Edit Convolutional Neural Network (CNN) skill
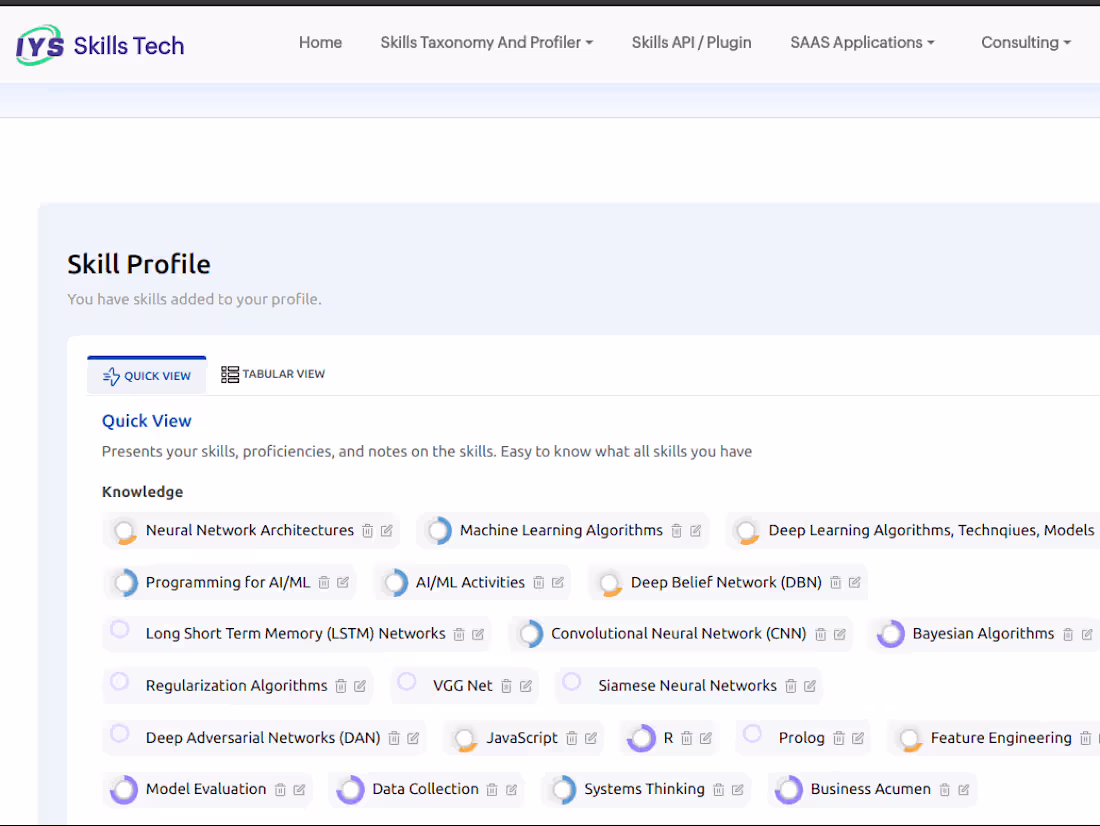Screen dimensions: 1100x826 click(x=840, y=634)
